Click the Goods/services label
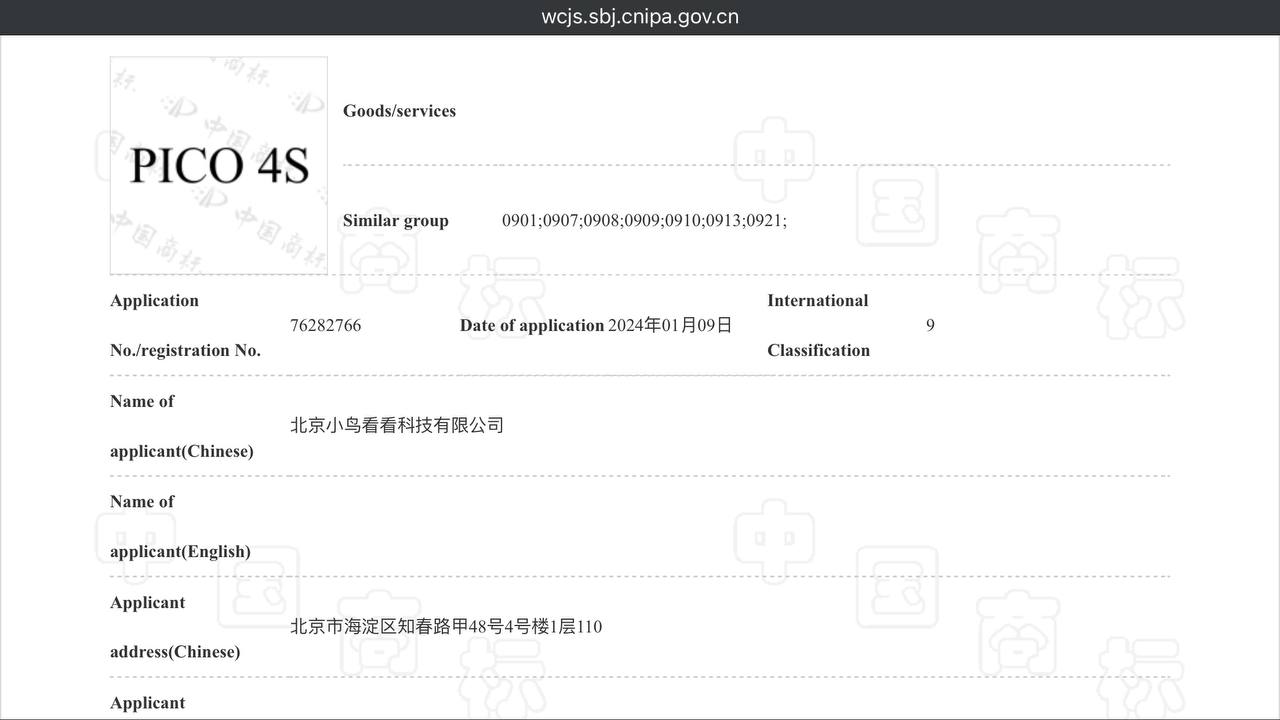1280x720 pixels. pyautogui.click(x=399, y=111)
